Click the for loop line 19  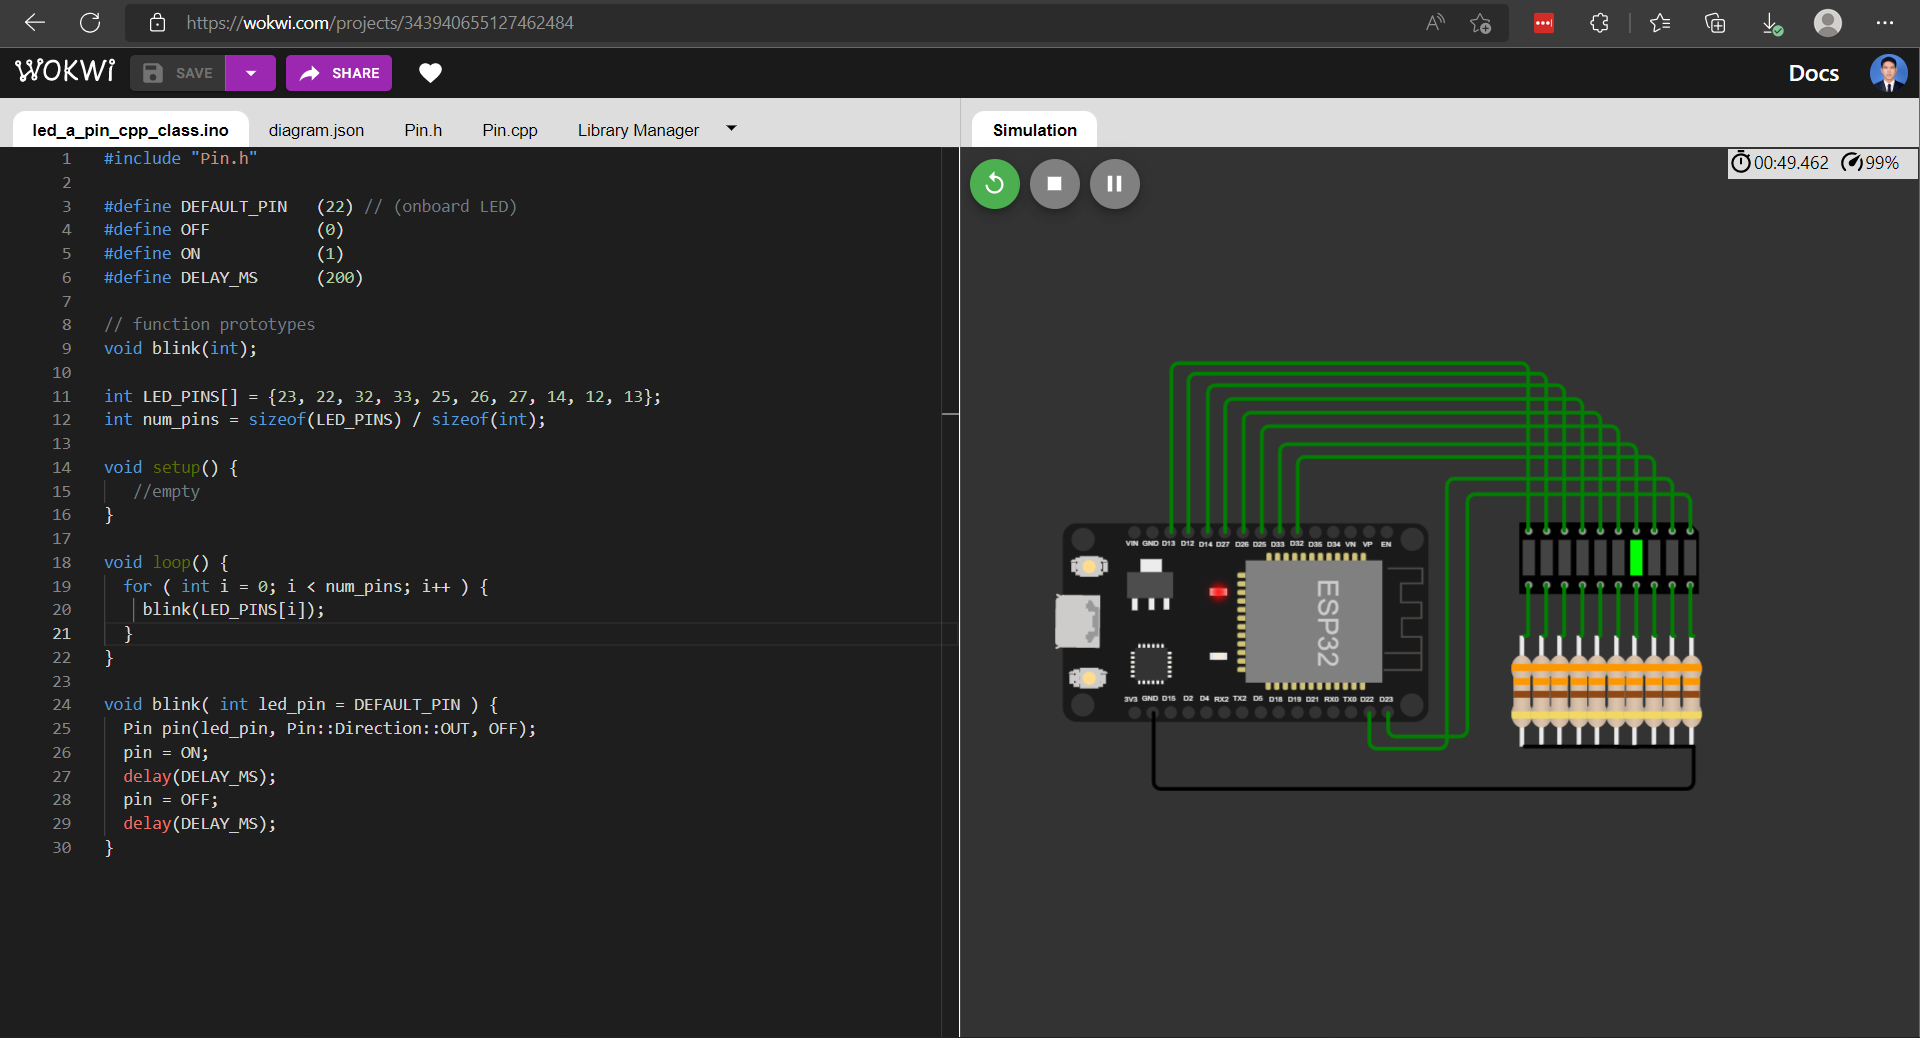[305, 586]
